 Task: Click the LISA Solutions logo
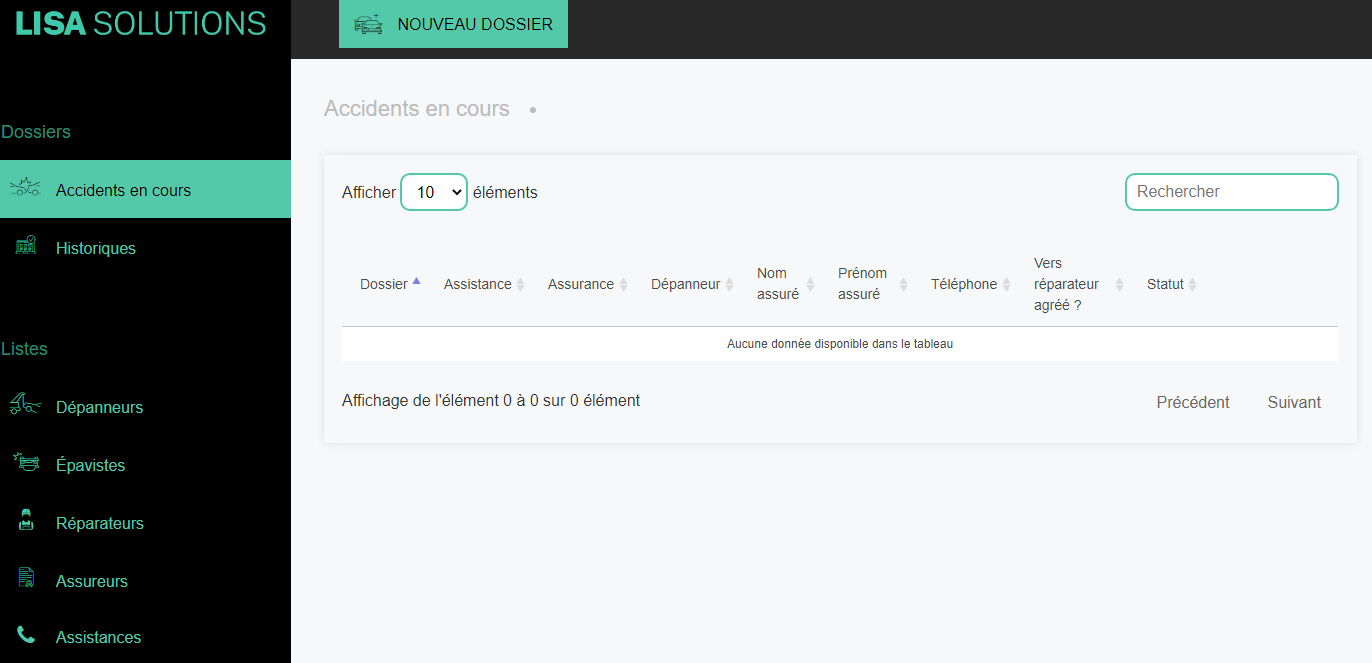tap(141, 23)
